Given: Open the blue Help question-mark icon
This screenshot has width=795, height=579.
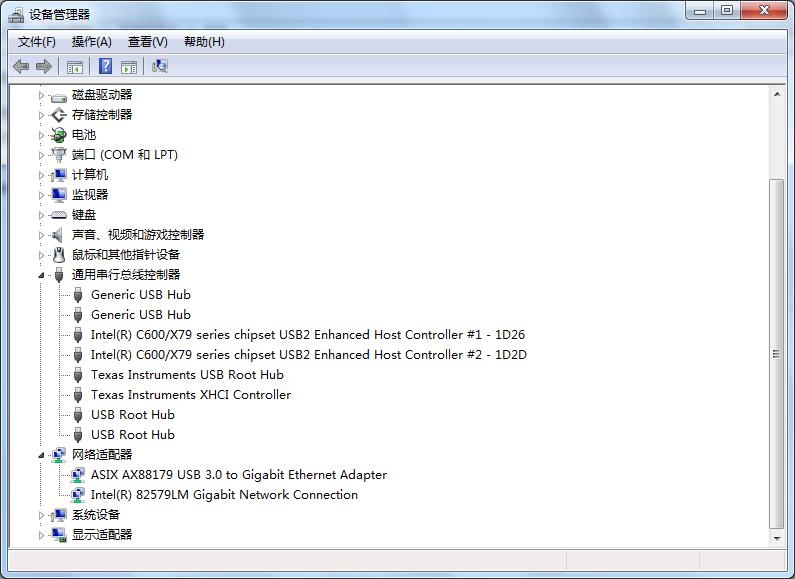Looking at the screenshot, I should tap(105, 66).
